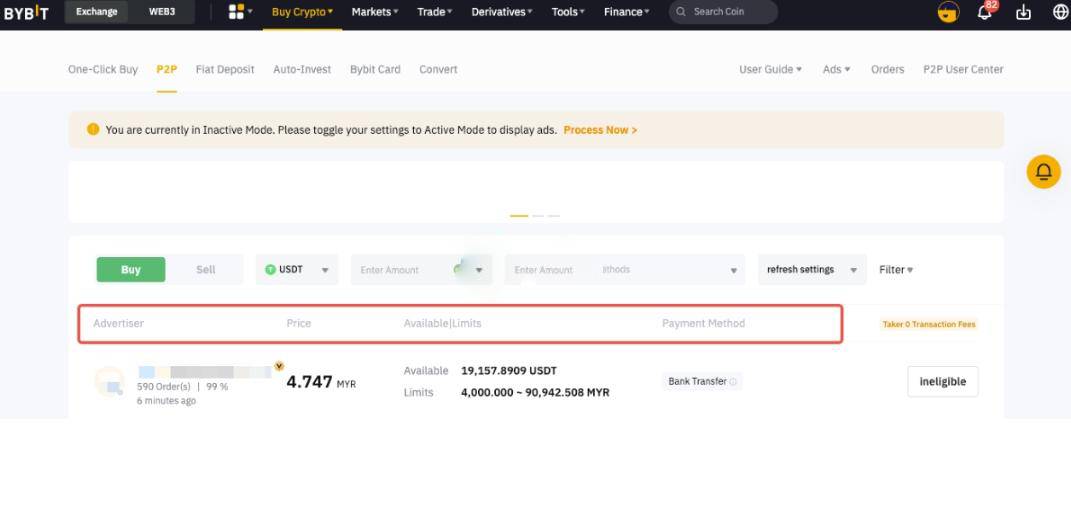Image resolution: width=1071 pixels, height=527 pixels.
Task: Click the ineligible button
Action: (x=942, y=382)
